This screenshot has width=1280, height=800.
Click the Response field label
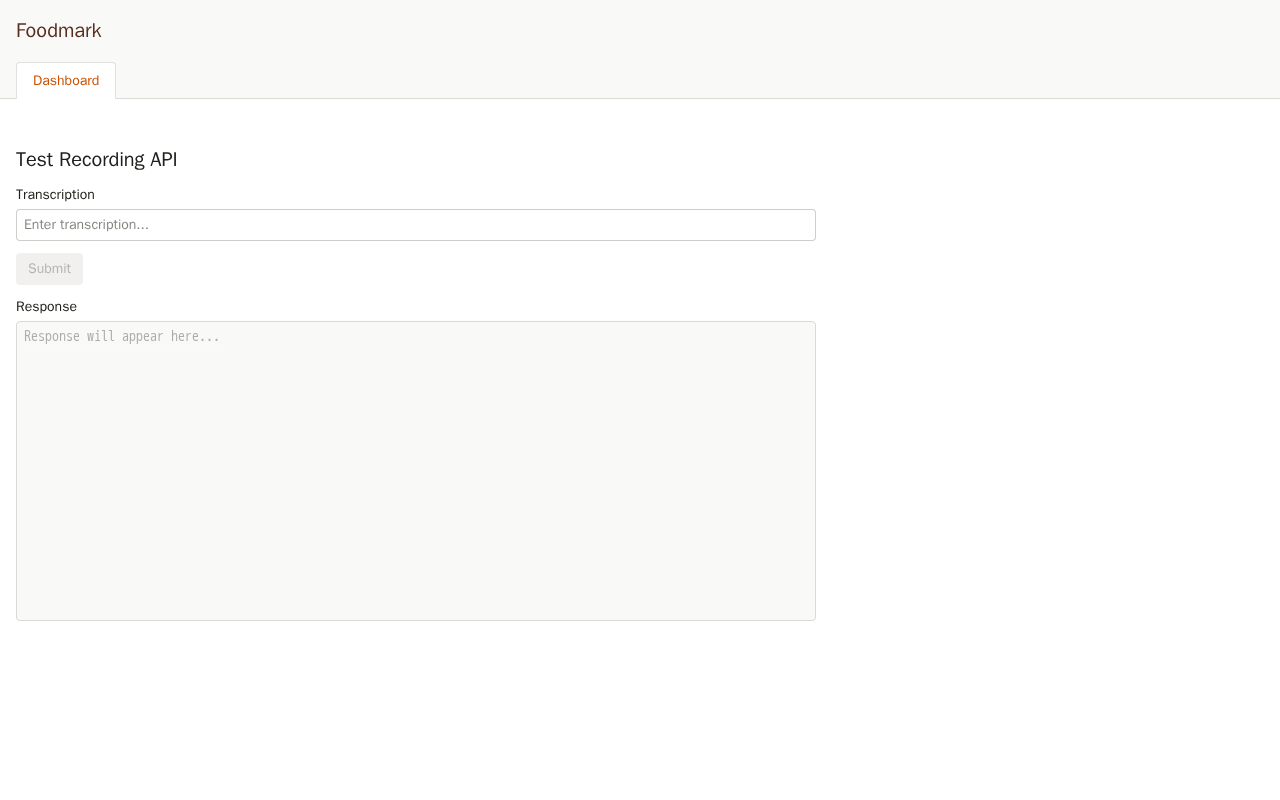[46, 307]
